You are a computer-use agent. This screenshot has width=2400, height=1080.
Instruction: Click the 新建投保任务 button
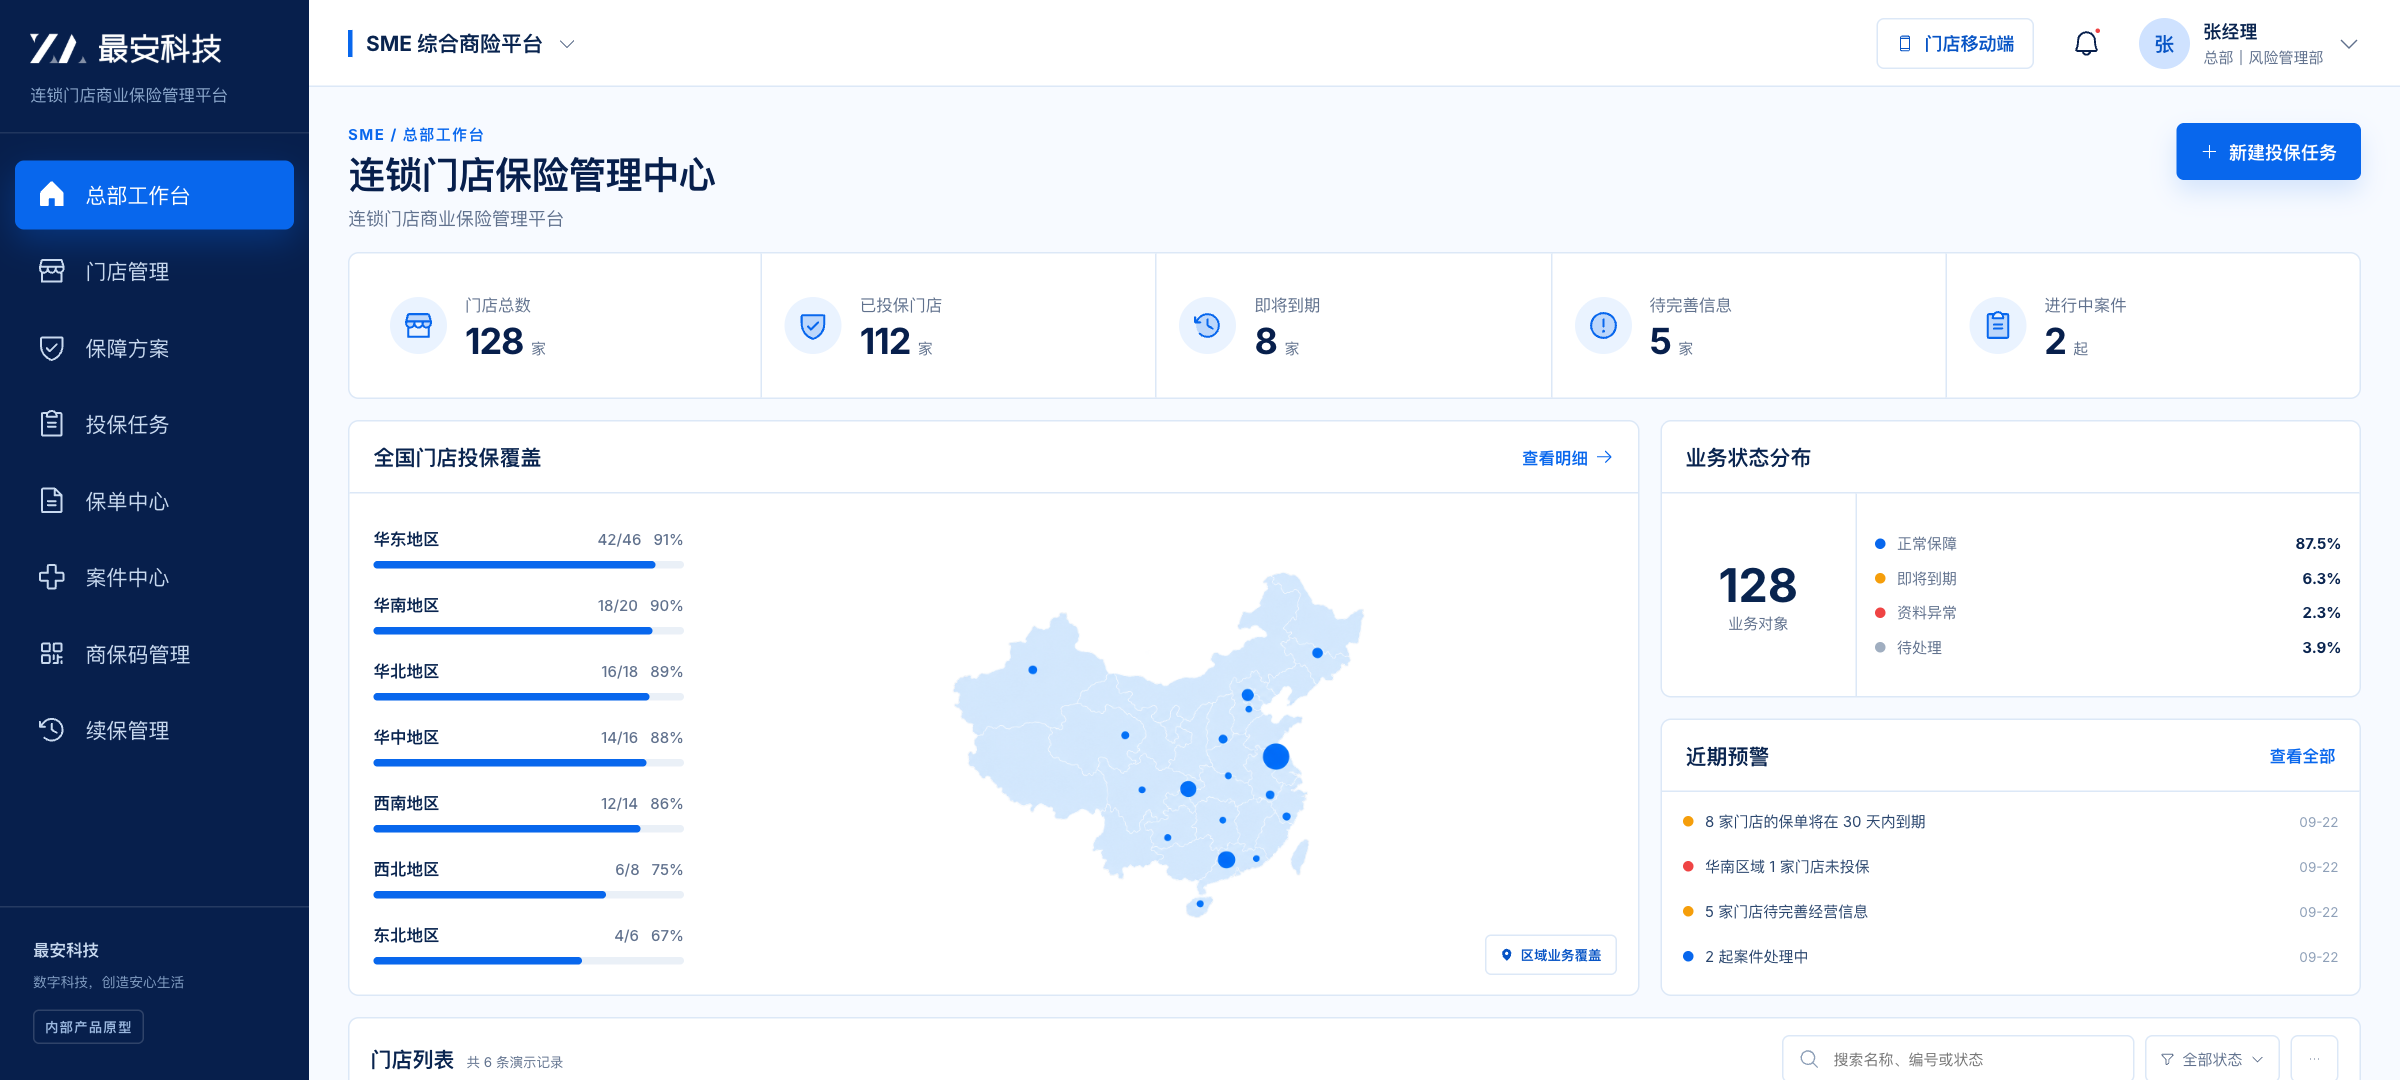point(2268,152)
